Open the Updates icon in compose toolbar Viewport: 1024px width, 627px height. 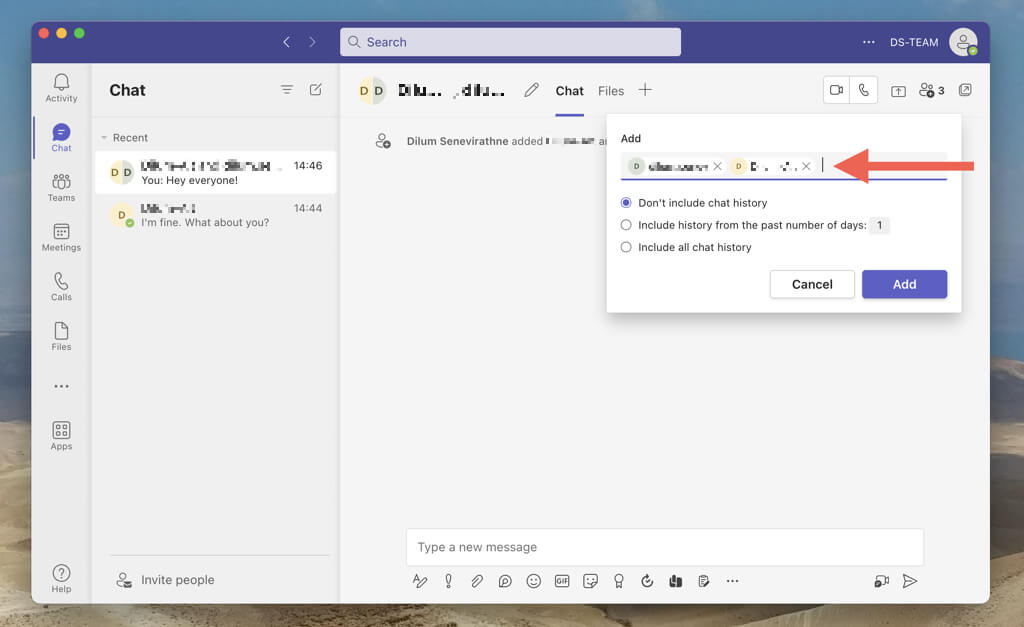click(647, 581)
